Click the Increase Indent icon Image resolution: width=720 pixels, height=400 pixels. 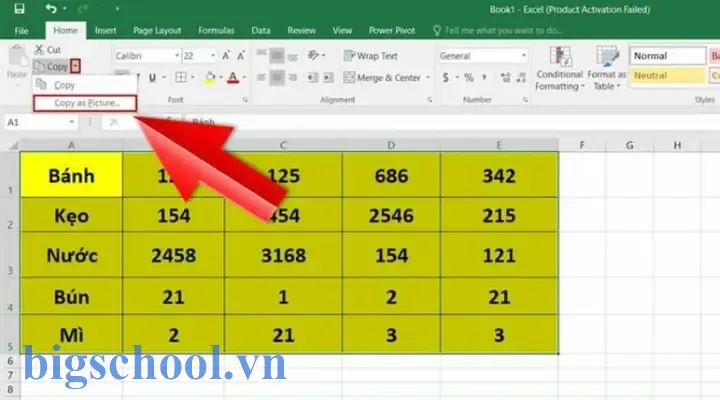point(329,78)
